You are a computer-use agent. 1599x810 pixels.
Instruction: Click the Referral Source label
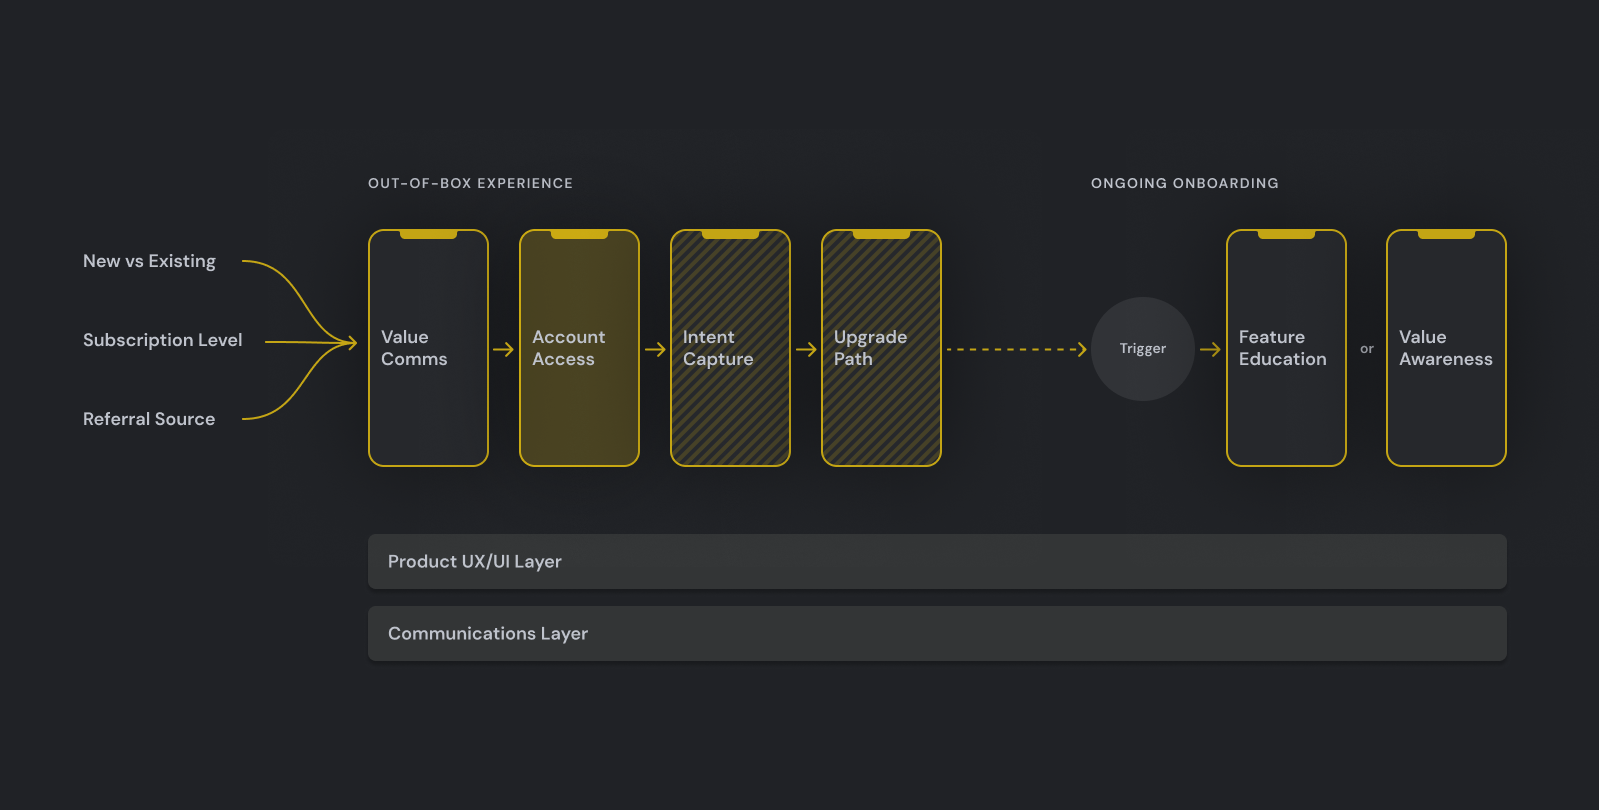(x=149, y=419)
